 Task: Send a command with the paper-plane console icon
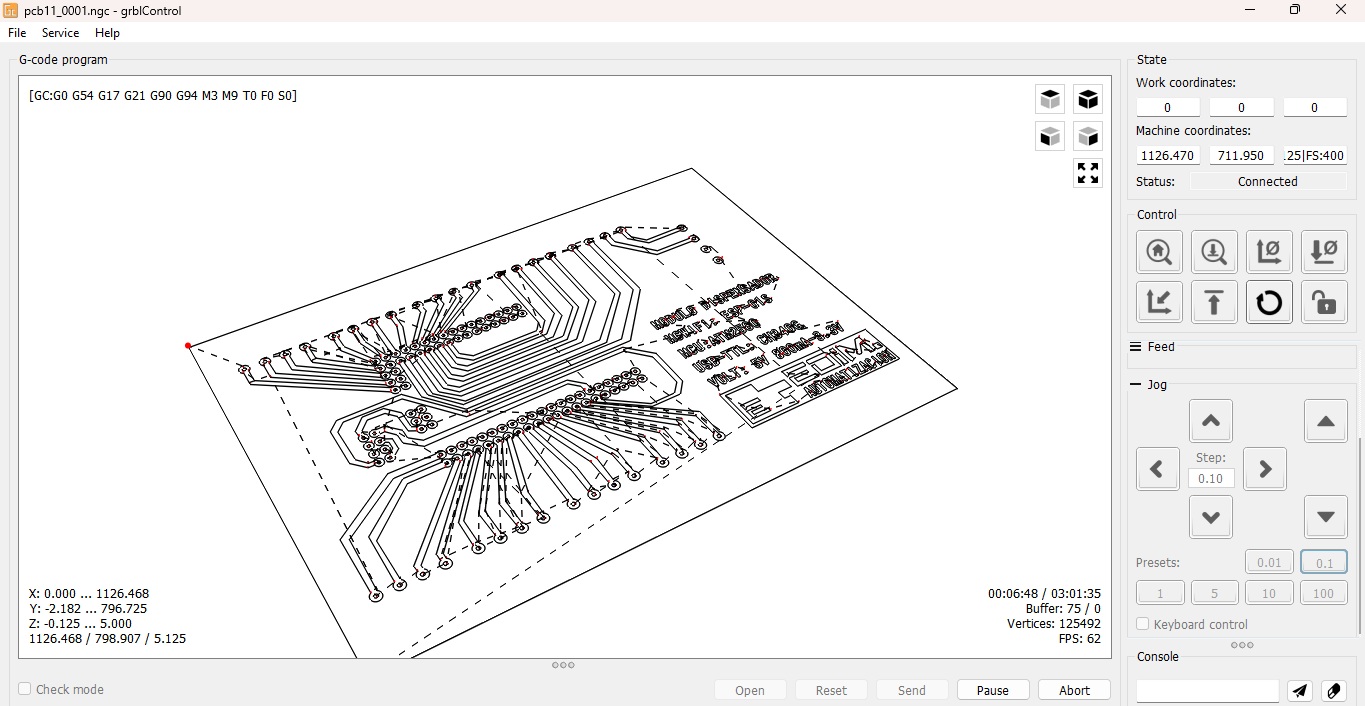[x=1299, y=691]
